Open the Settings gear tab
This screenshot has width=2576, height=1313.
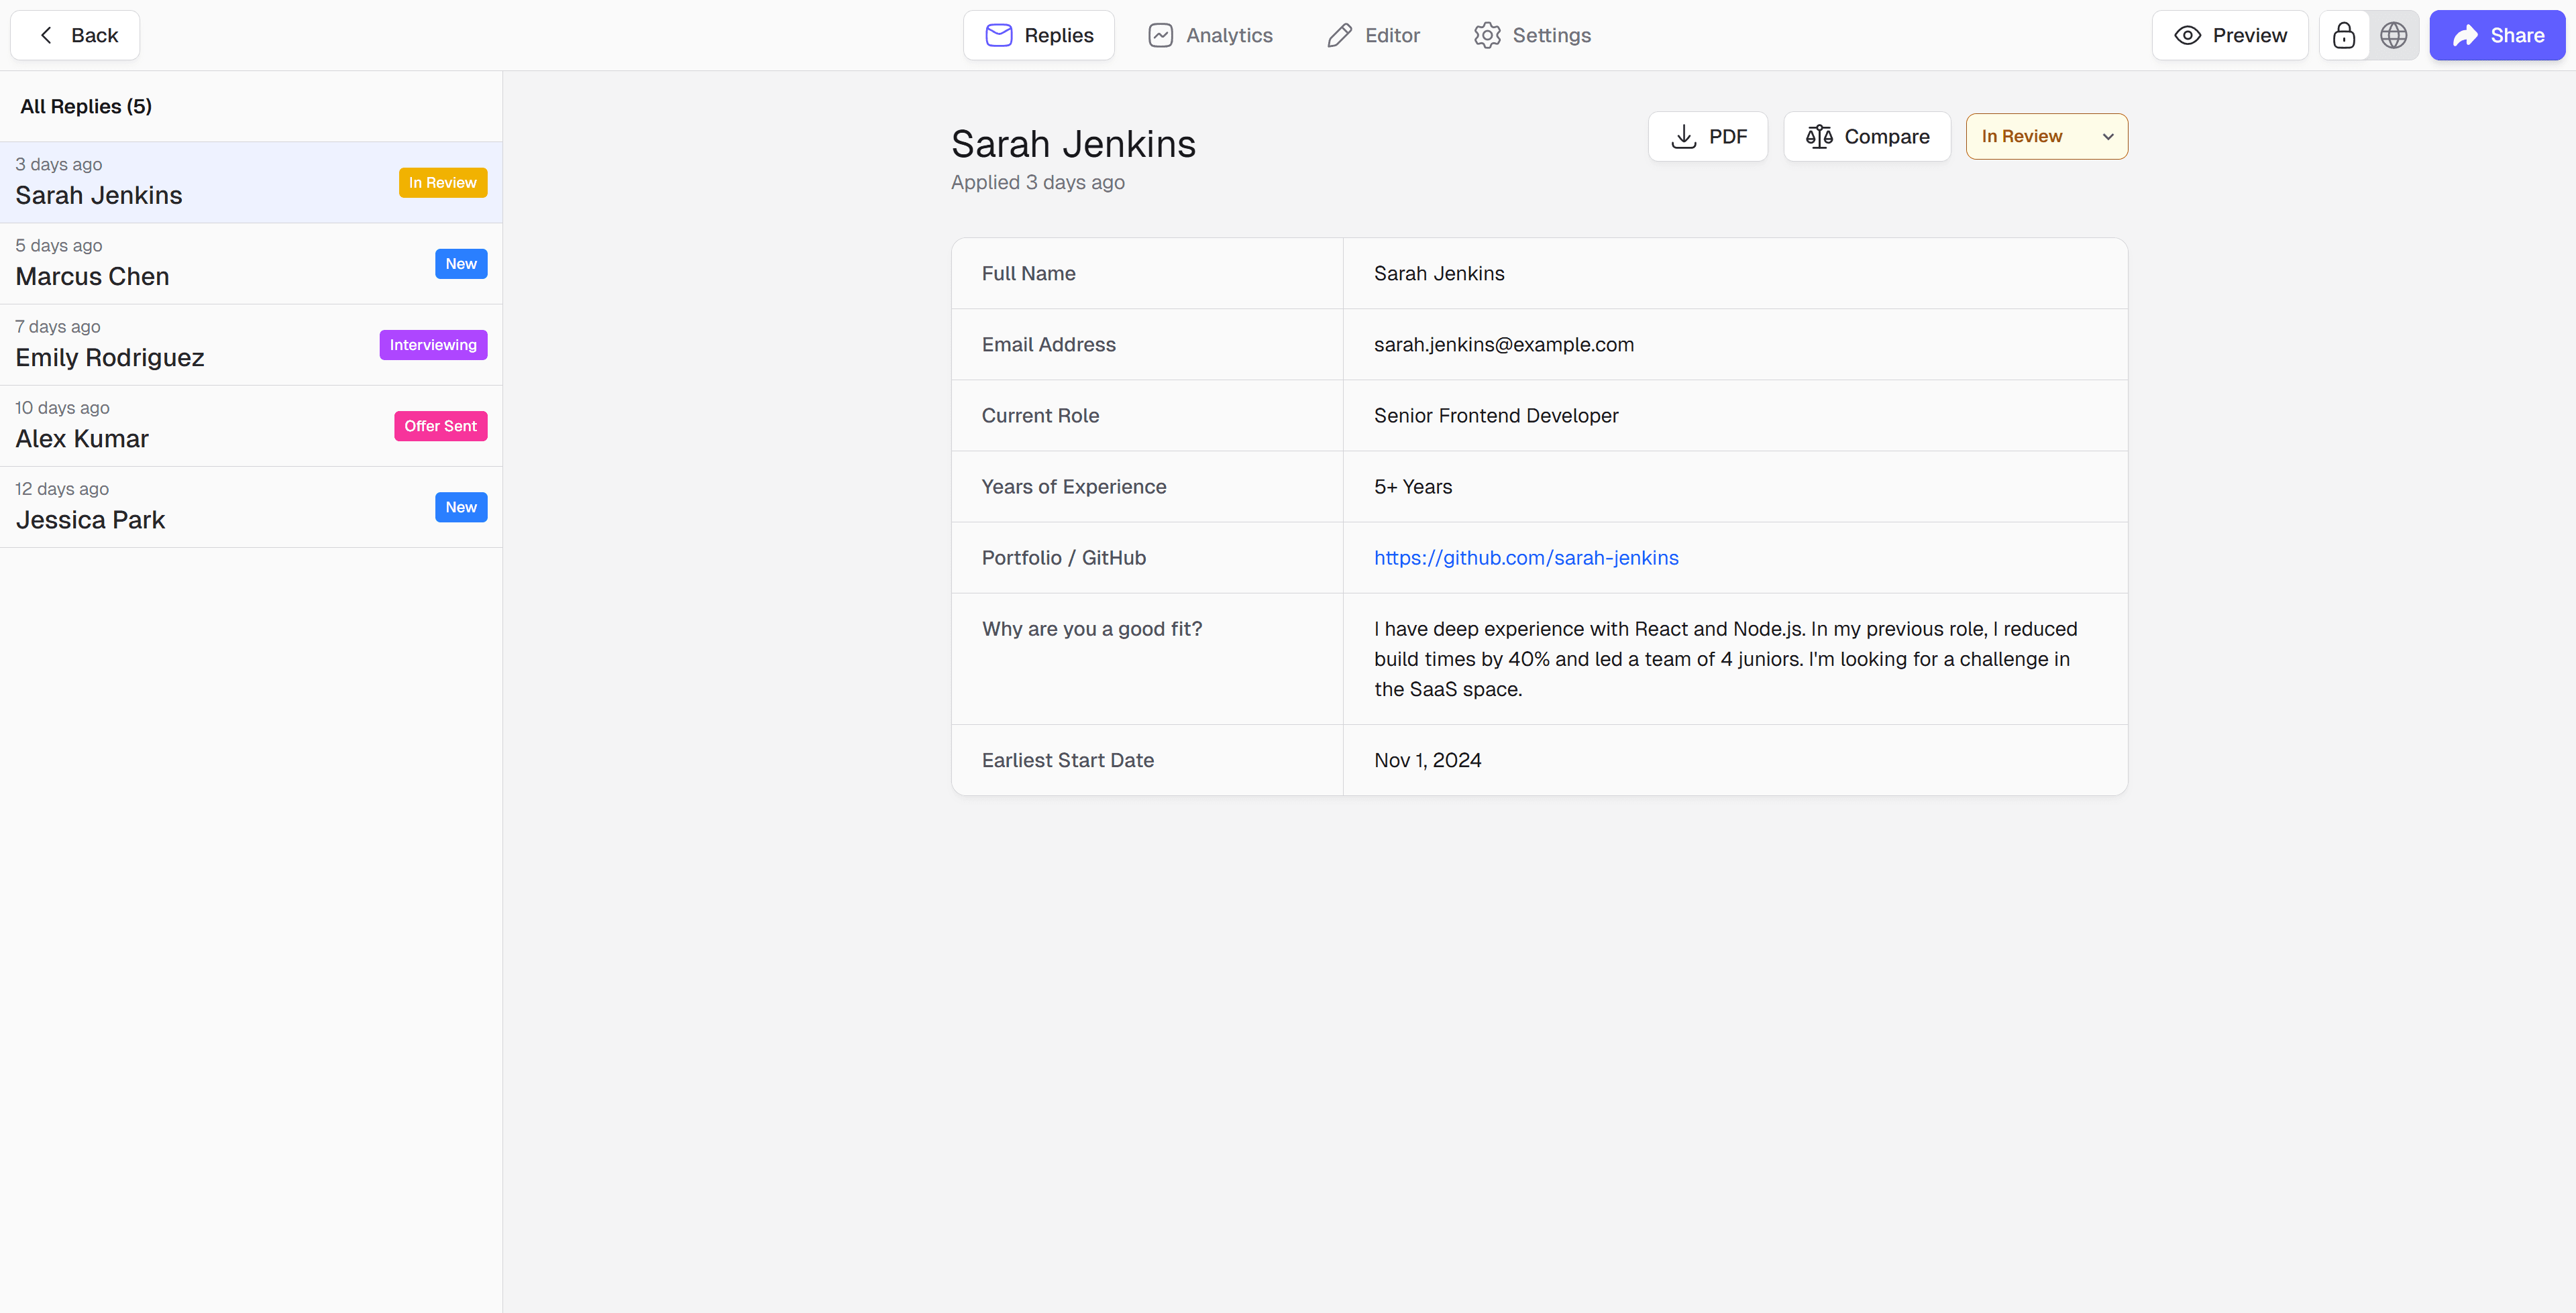click(1531, 35)
